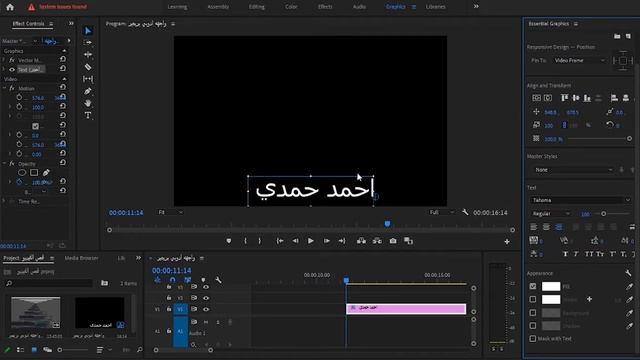Image resolution: width=640 pixels, height=360 pixels.
Task: Click the font size slider handle
Action: [x=603, y=213]
